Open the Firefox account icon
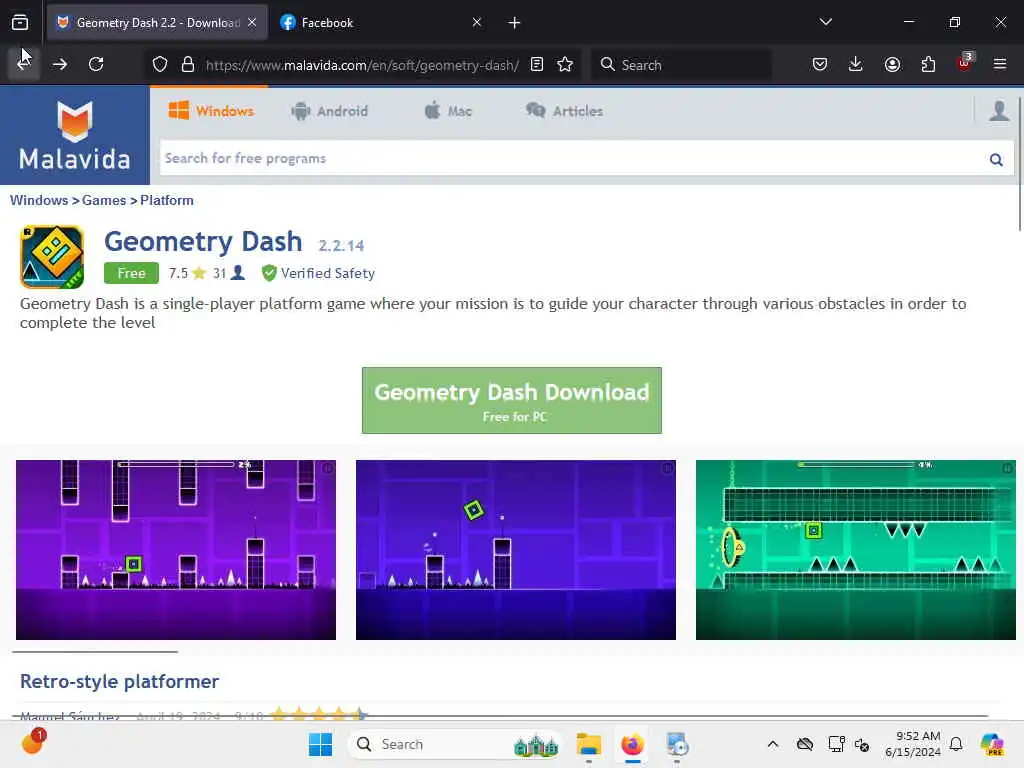The width and height of the screenshot is (1024, 768). (892, 64)
